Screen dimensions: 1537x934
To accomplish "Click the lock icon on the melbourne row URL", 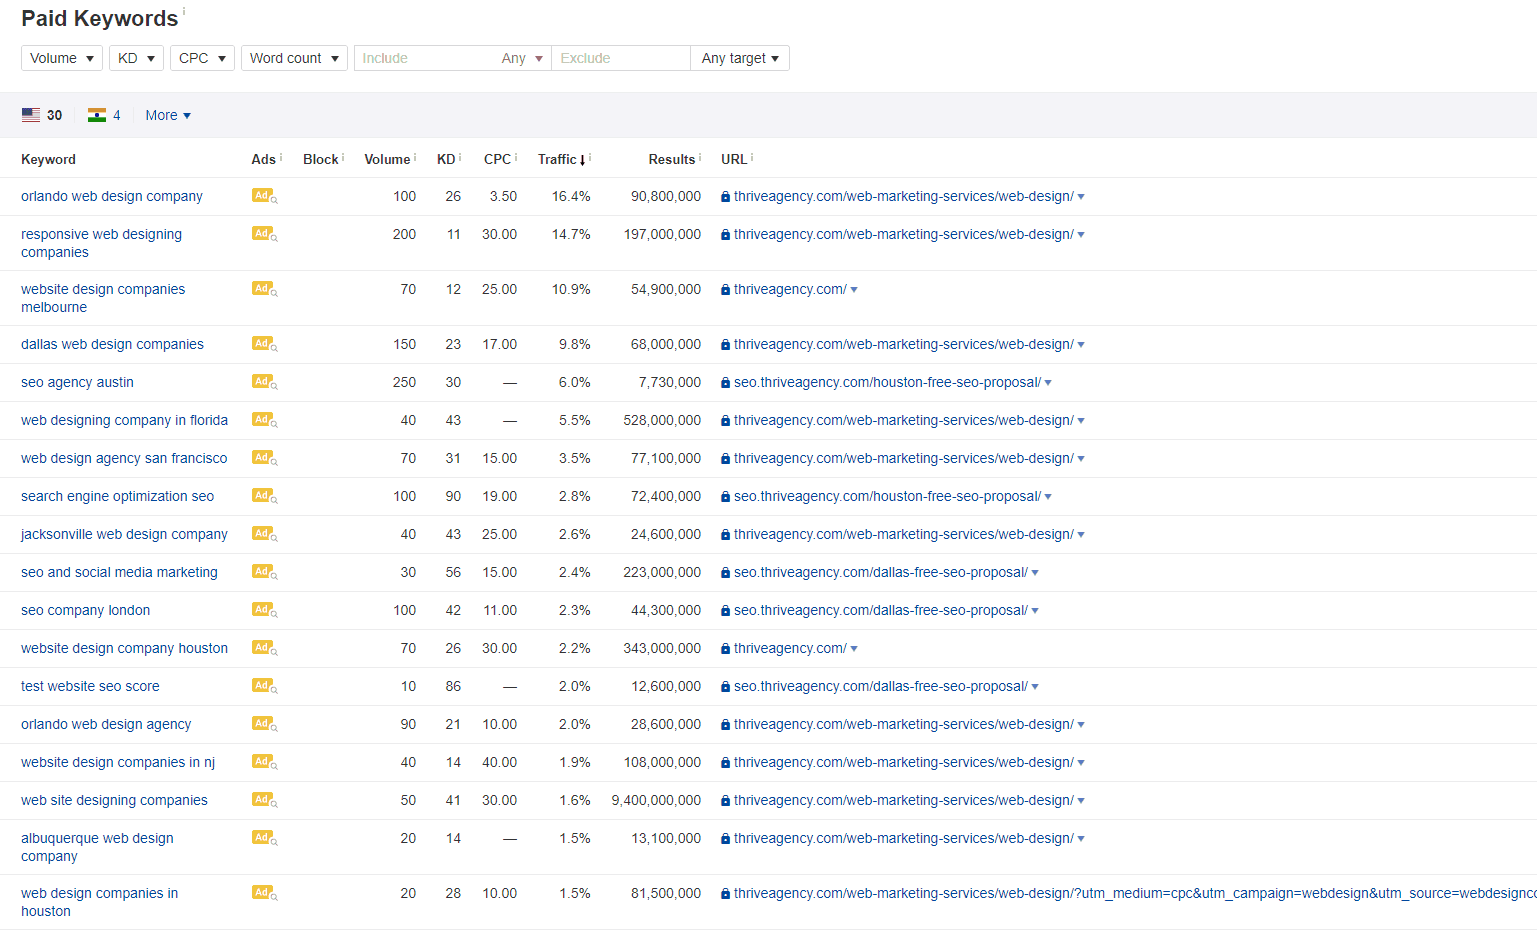I will coord(724,289).
